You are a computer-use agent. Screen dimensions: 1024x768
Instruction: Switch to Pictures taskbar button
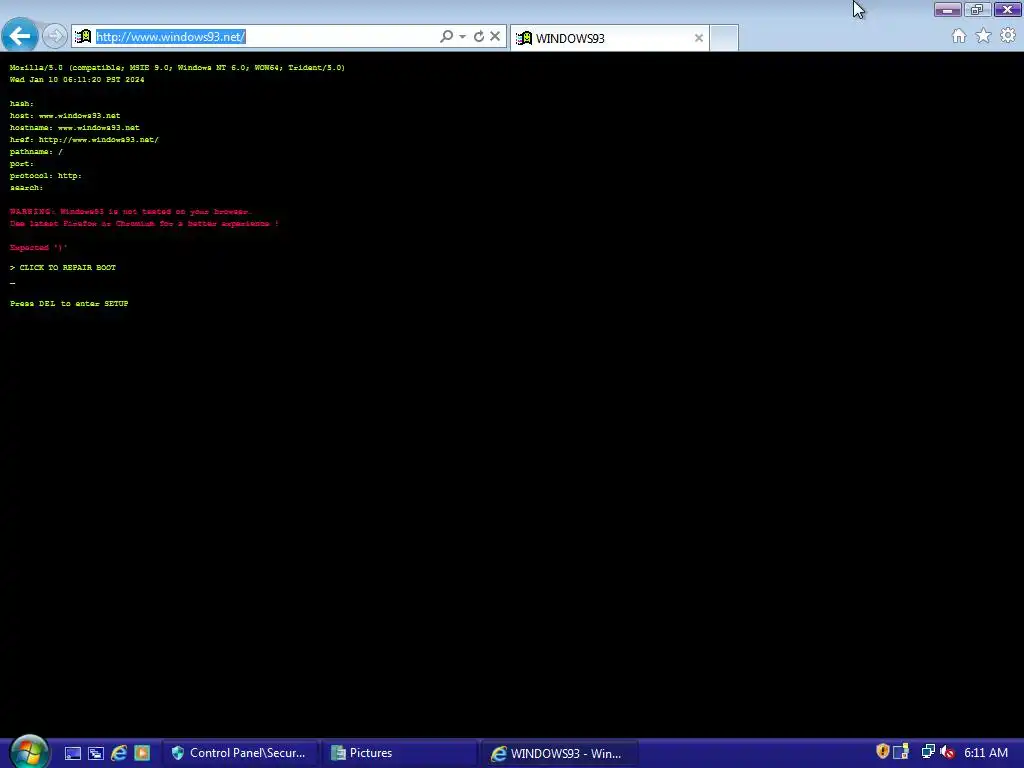tap(400, 753)
